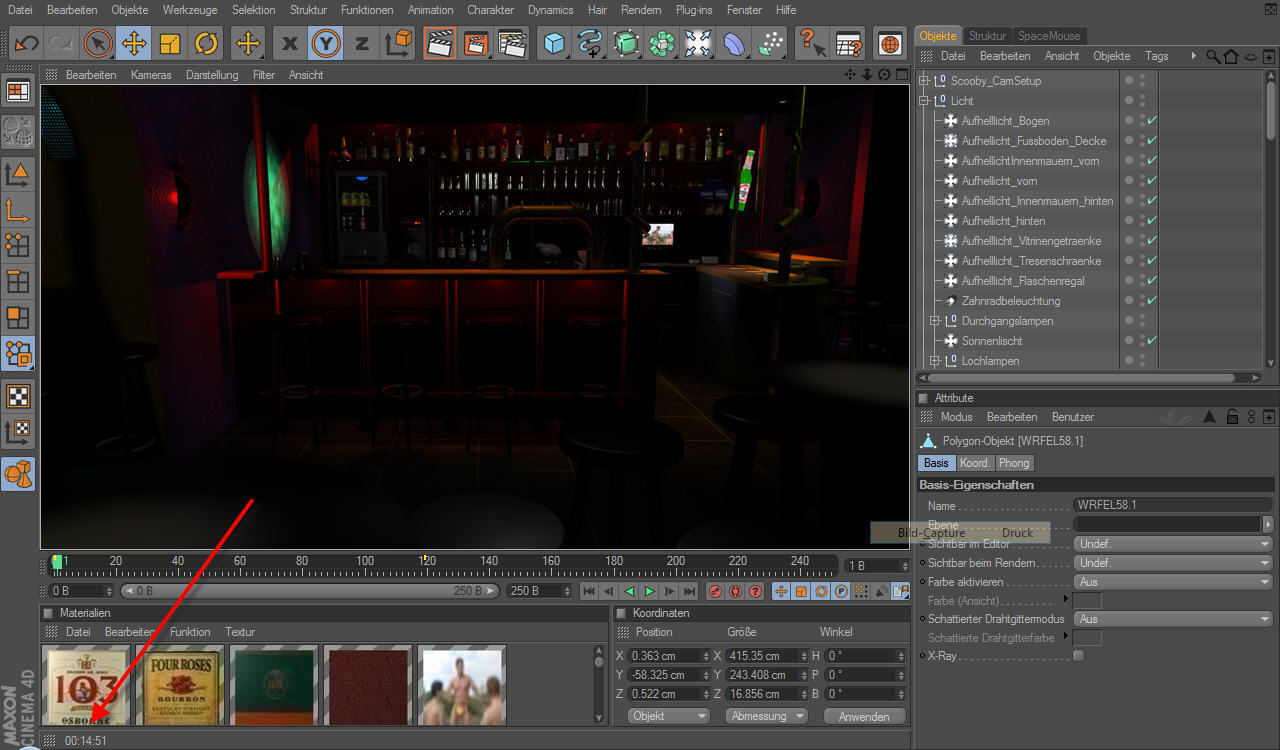
Task: Jump to the end of the animation
Action: click(x=689, y=591)
